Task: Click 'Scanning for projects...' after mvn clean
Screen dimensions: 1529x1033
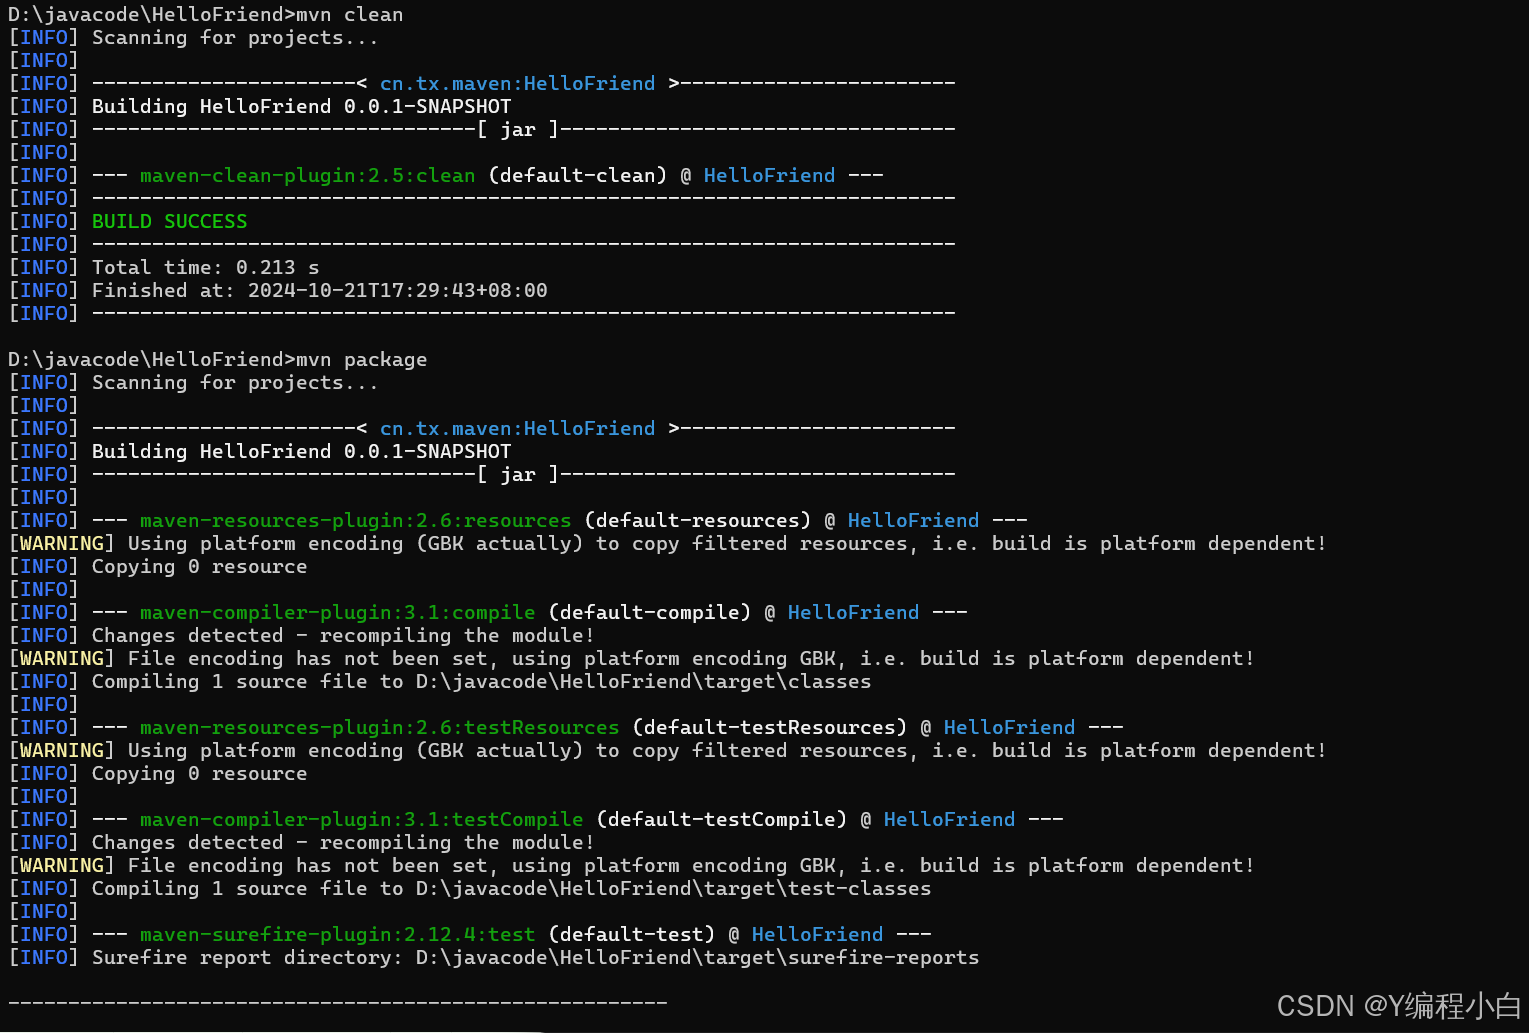Action: [x=236, y=38]
